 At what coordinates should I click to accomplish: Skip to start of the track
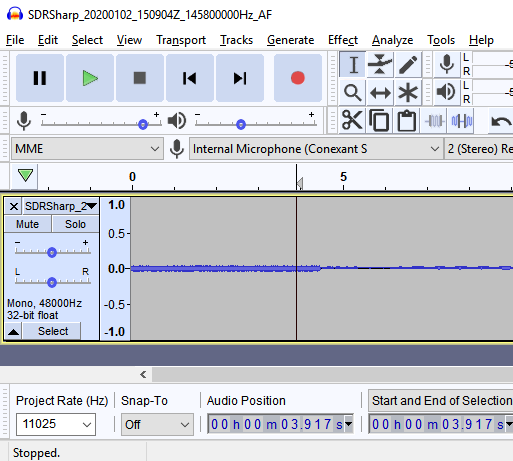tap(190, 78)
